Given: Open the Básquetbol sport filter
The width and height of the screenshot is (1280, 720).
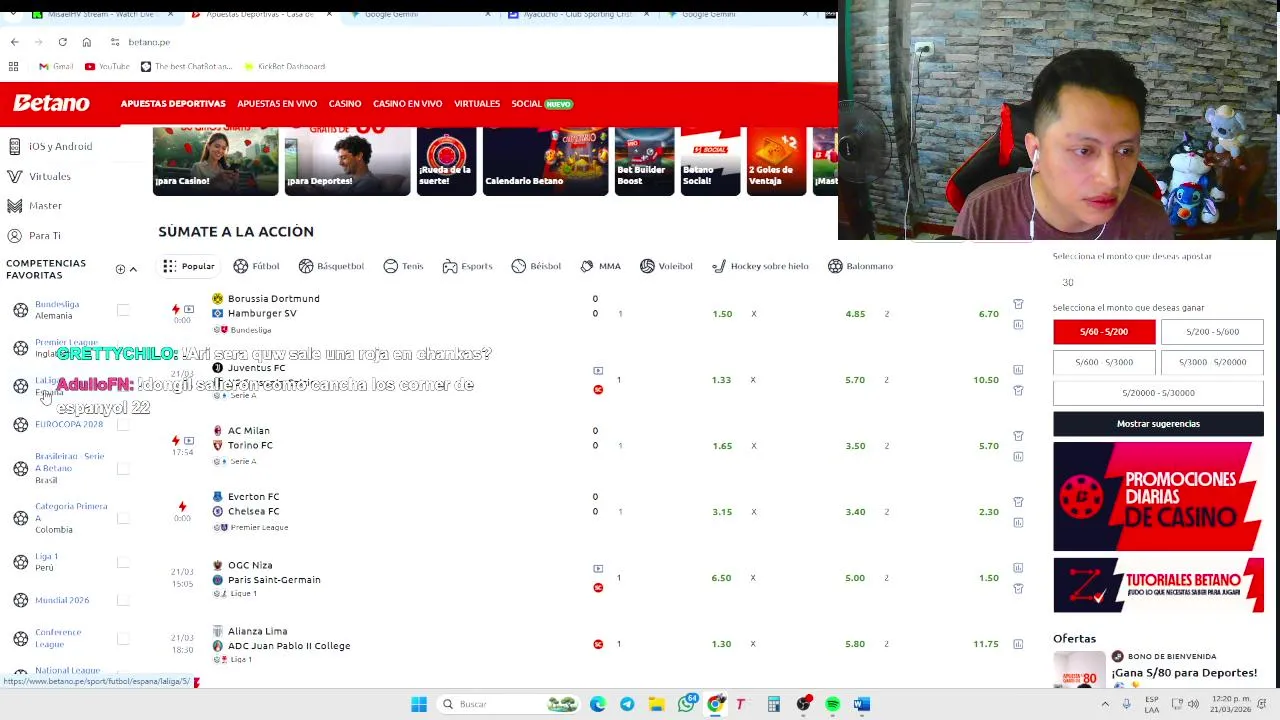Looking at the screenshot, I should coord(331,266).
